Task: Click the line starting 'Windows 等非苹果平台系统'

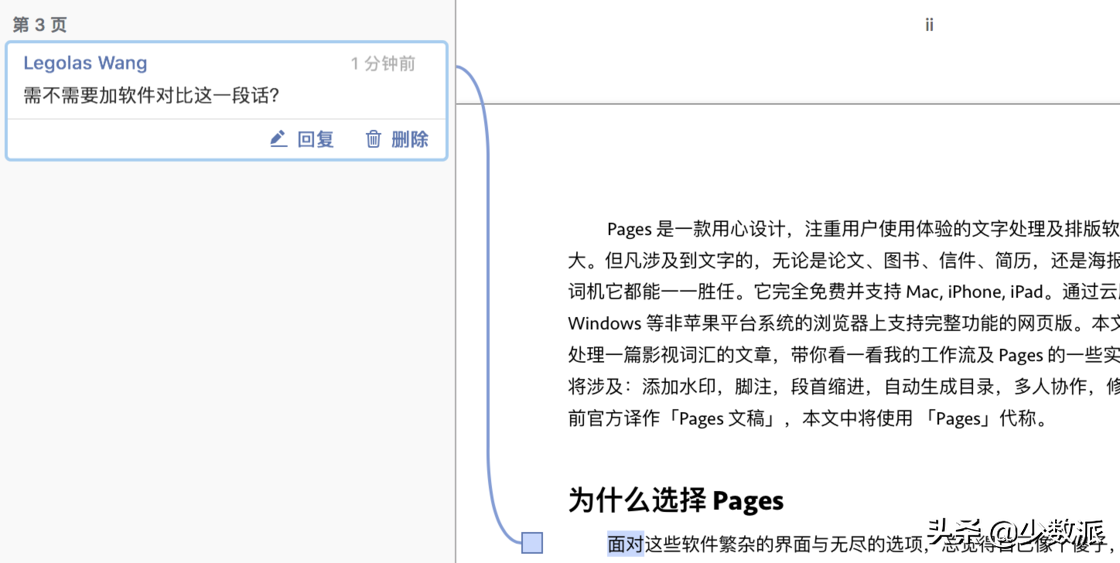Action: tap(844, 323)
